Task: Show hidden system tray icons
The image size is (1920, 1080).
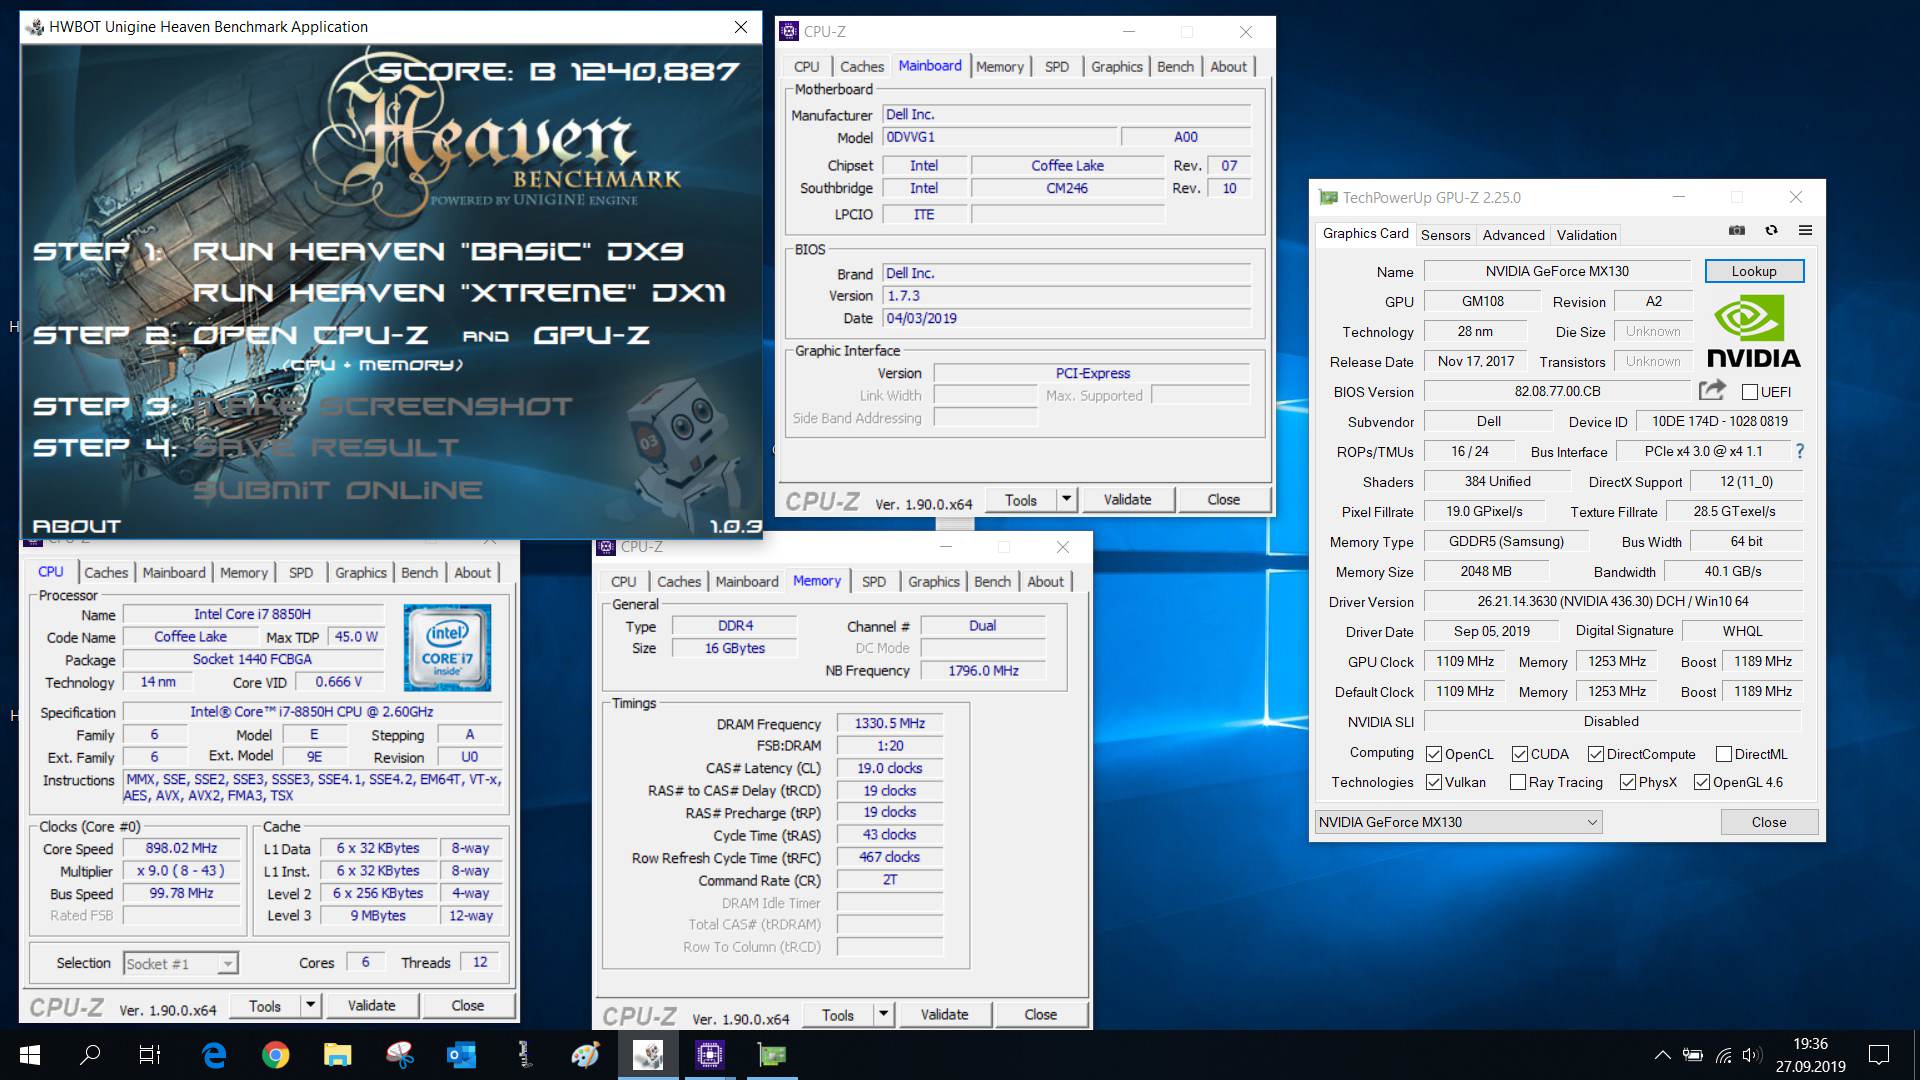Action: pyautogui.click(x=1662, y=1055)
